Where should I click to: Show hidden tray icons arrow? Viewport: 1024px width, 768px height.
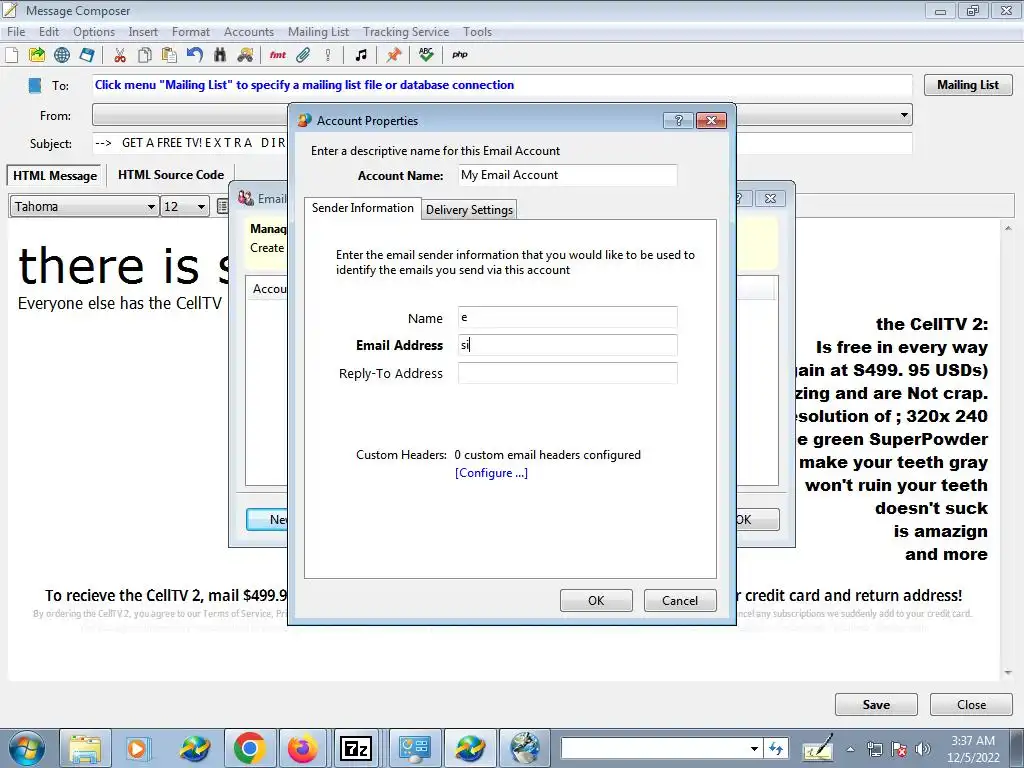point(850,749)
